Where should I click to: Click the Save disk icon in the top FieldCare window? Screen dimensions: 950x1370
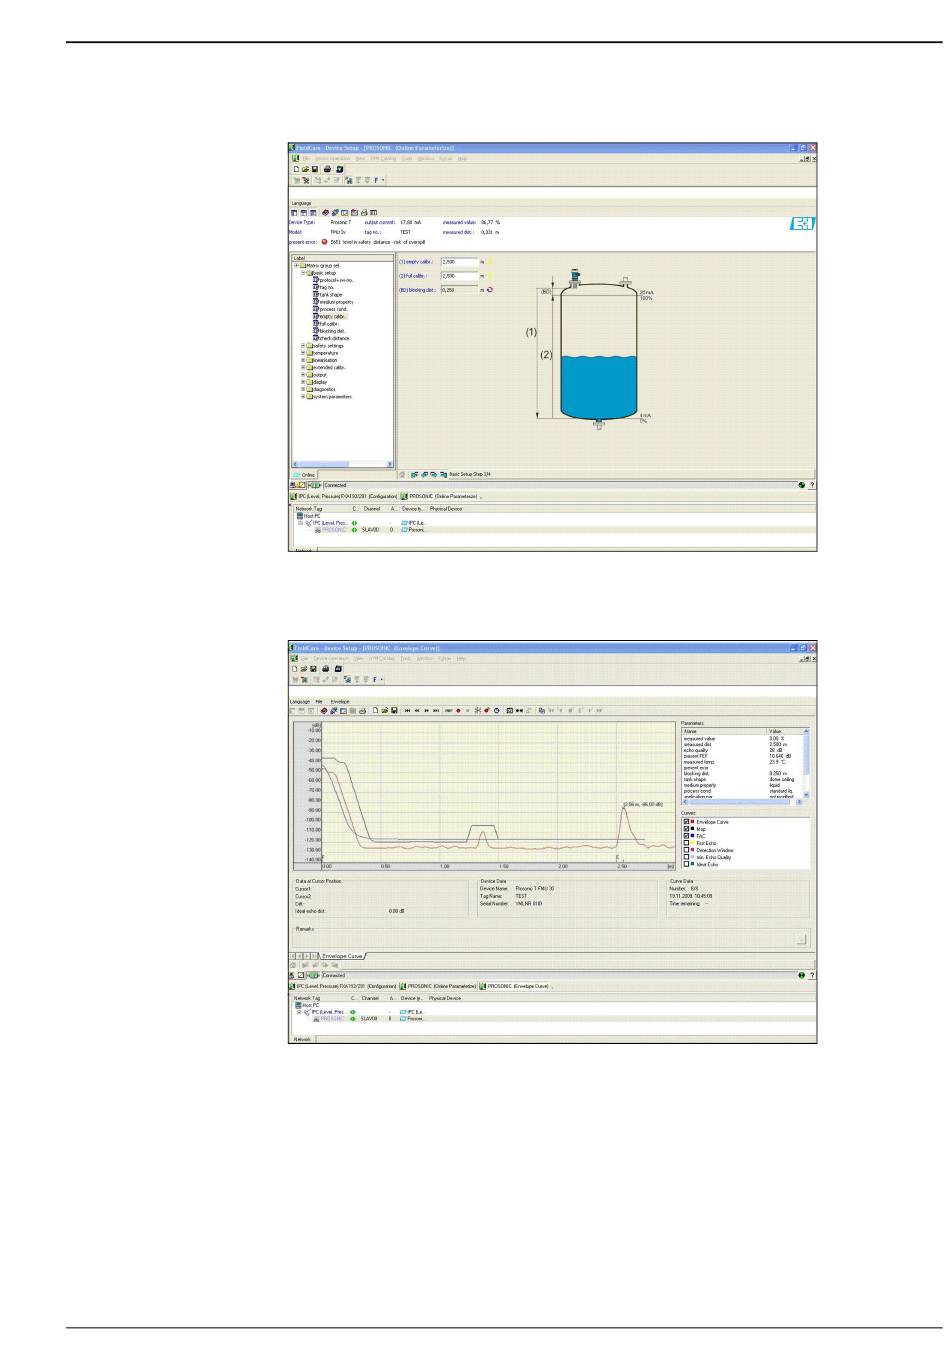coord(315,169)
